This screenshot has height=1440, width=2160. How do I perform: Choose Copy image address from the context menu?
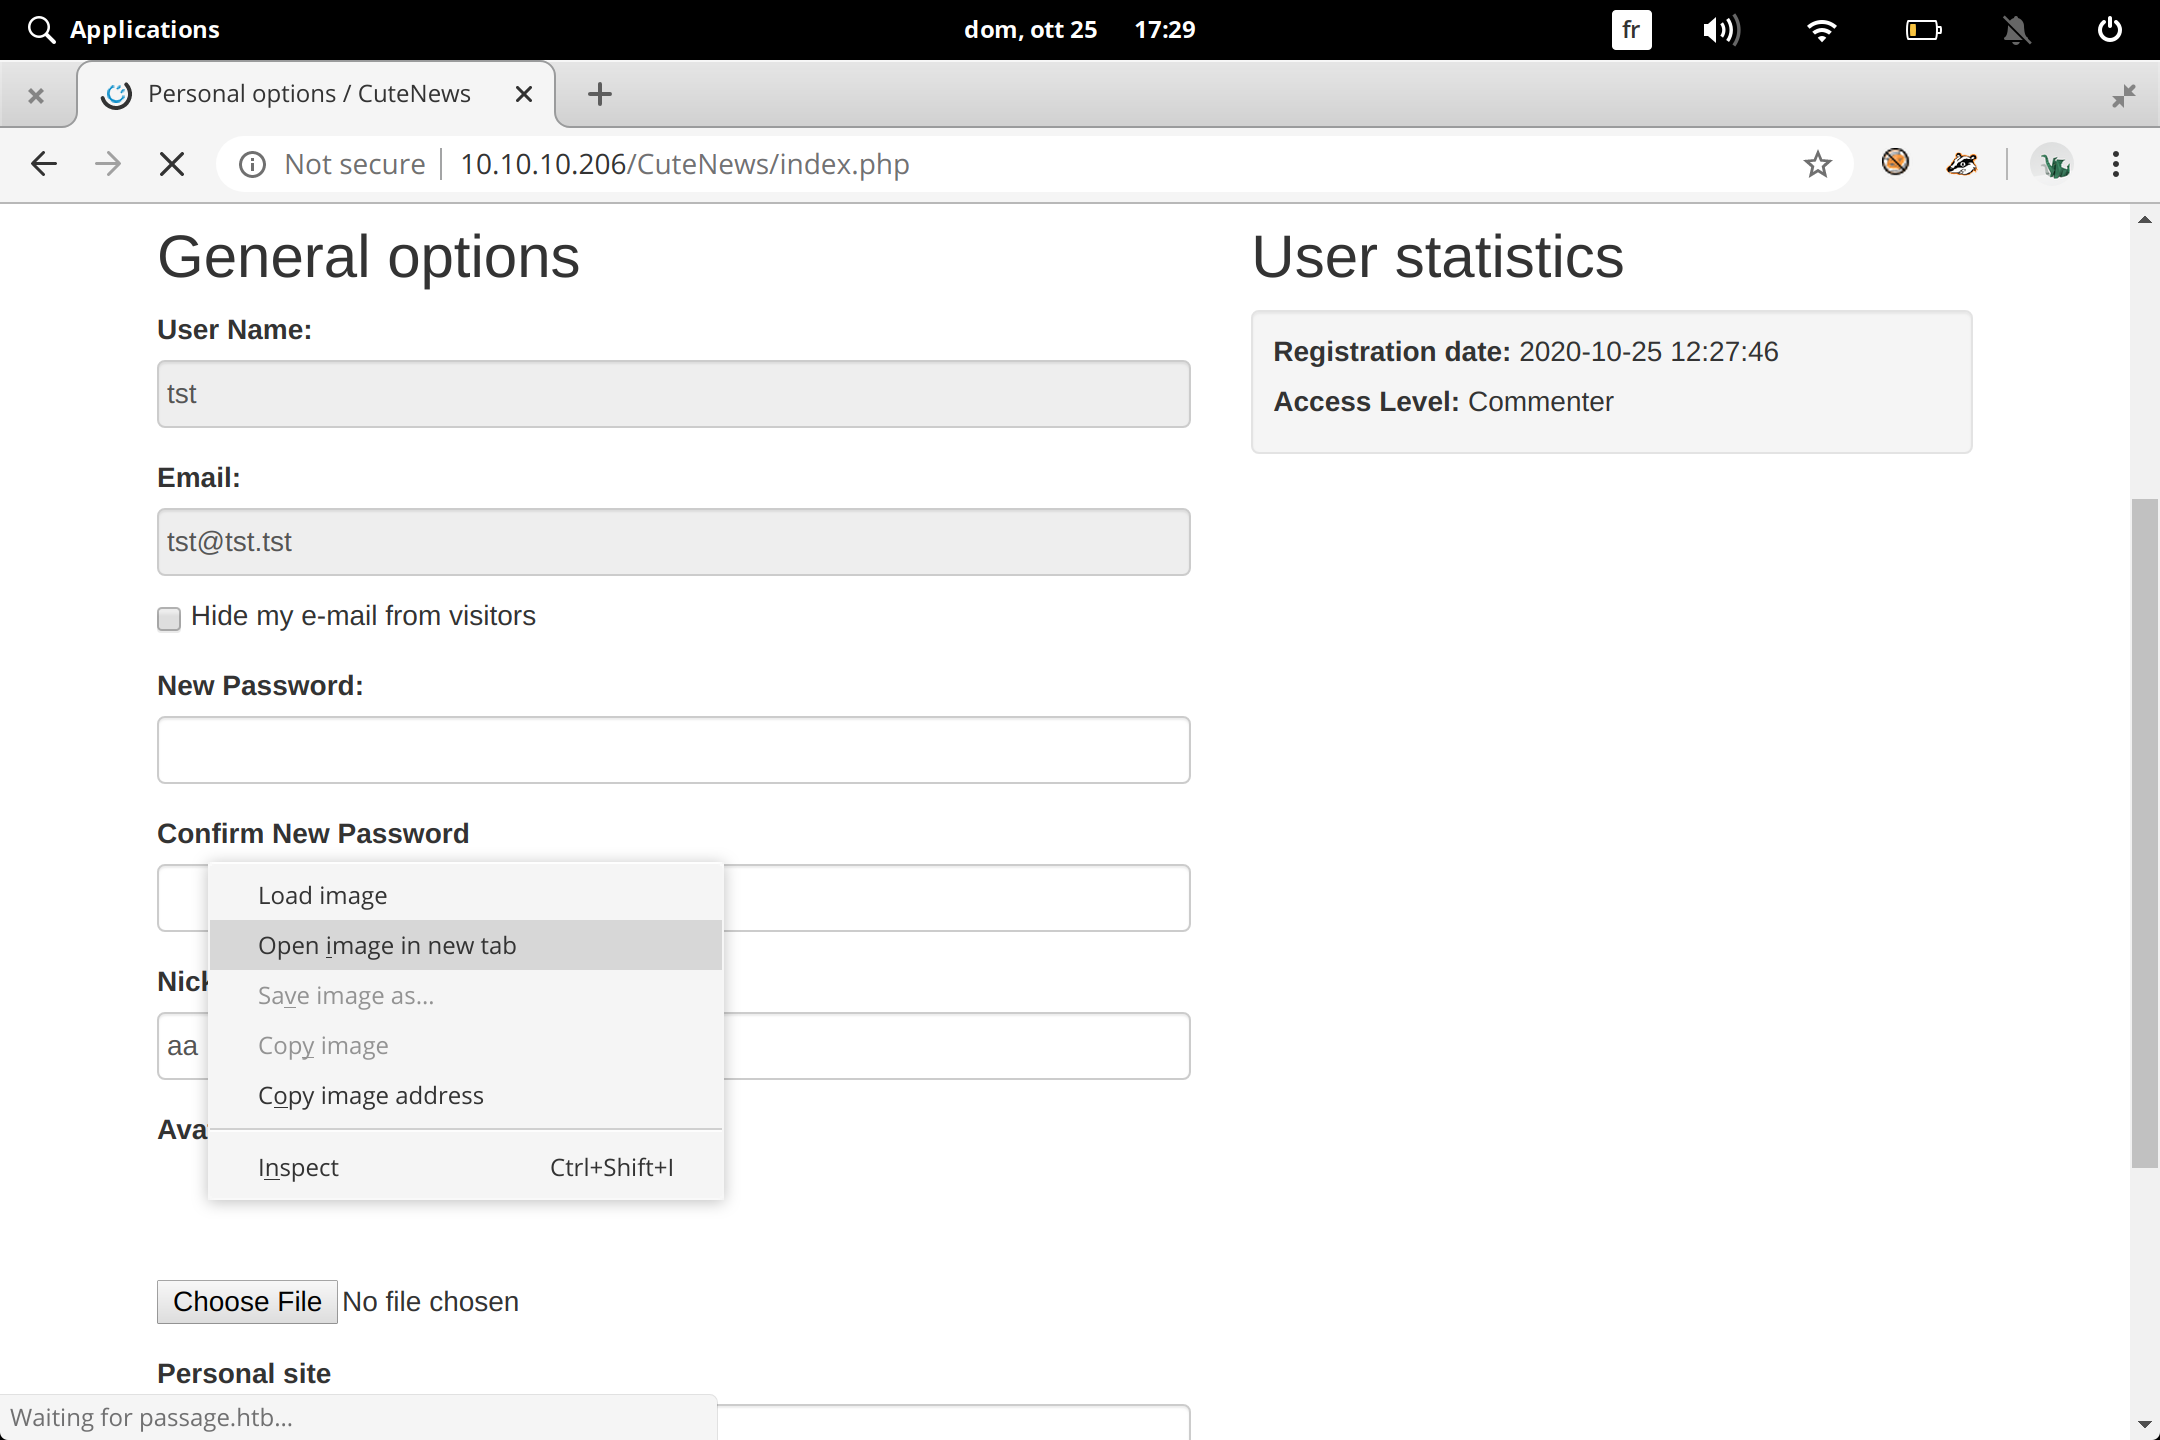[370, 1095]
